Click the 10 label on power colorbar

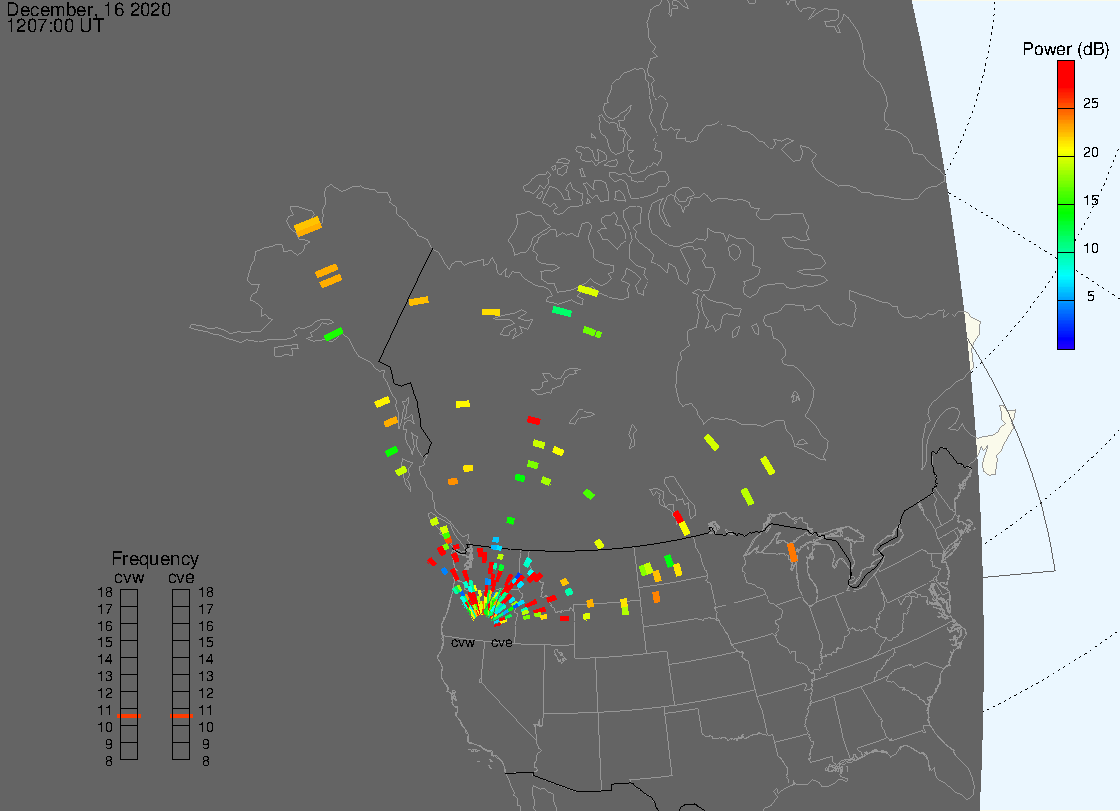(1090, 249)
